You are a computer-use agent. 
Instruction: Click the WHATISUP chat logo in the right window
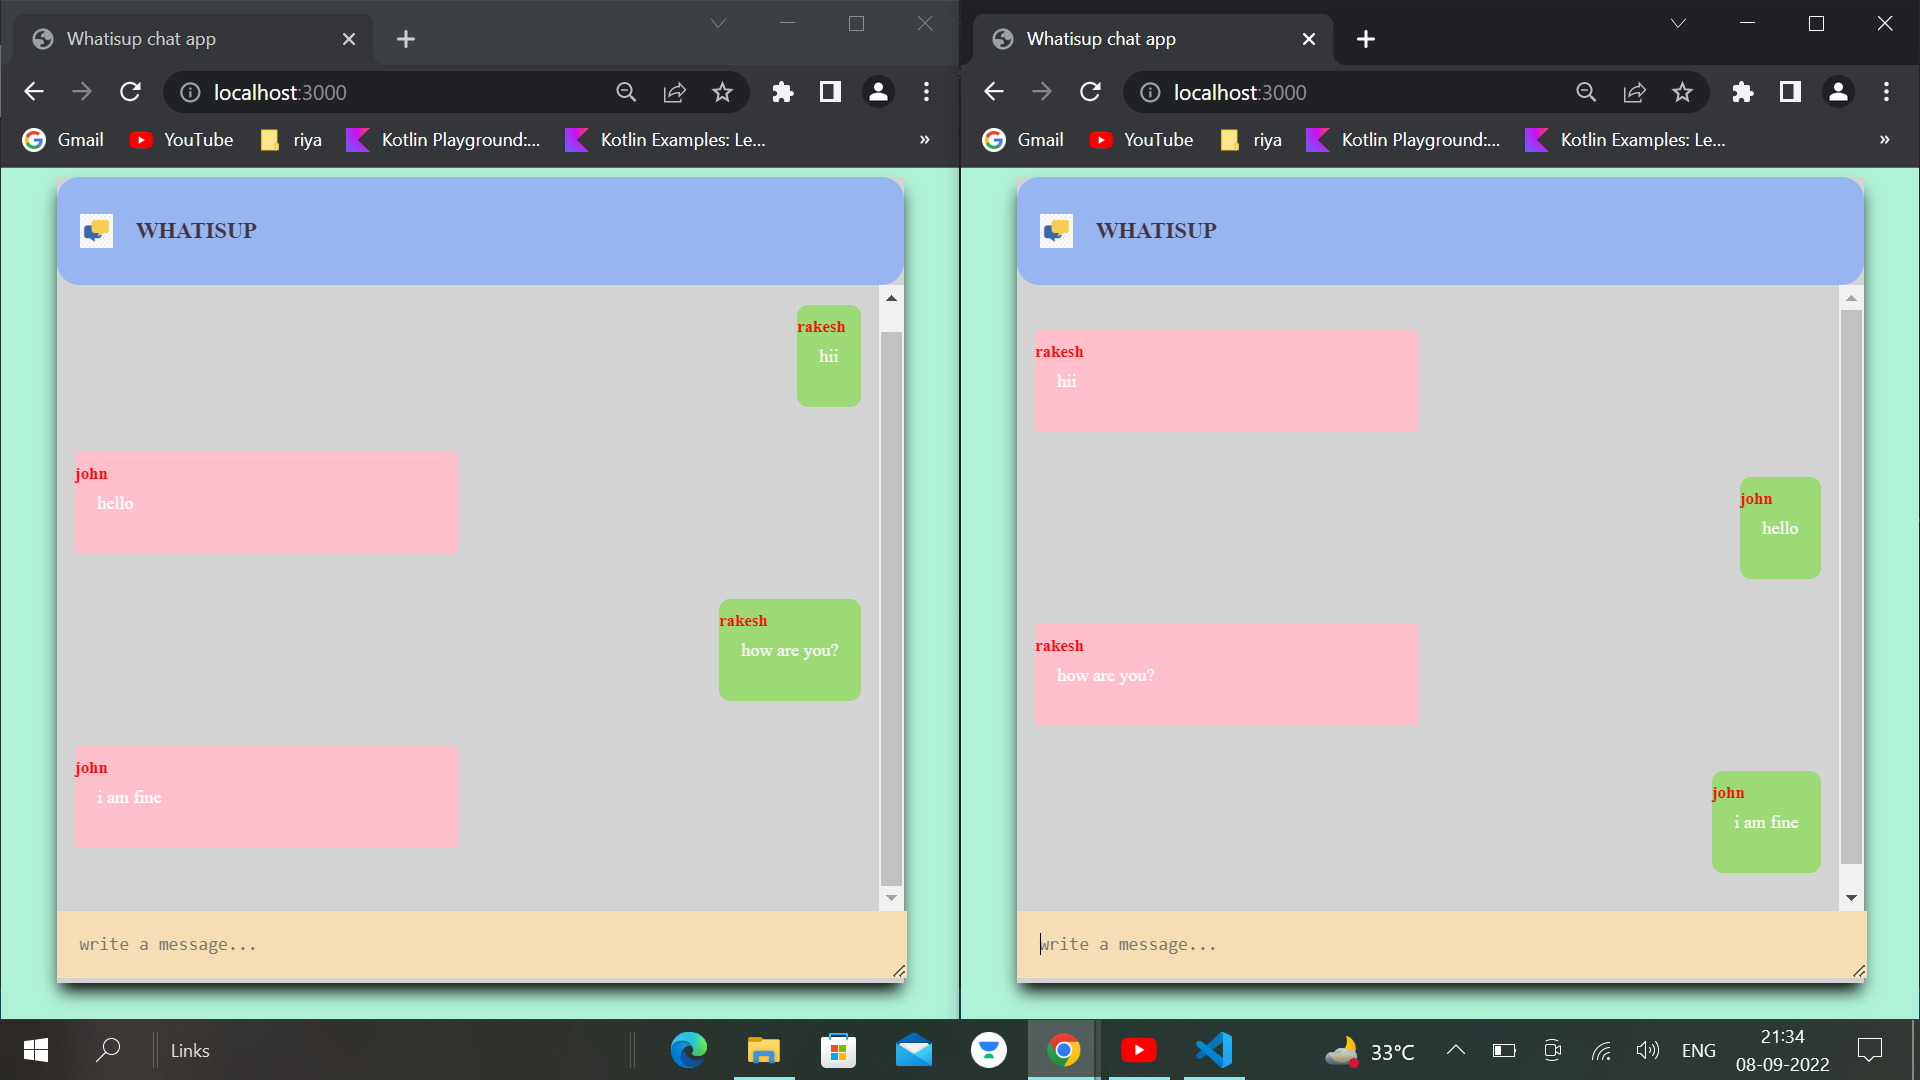pos(1056,230)
